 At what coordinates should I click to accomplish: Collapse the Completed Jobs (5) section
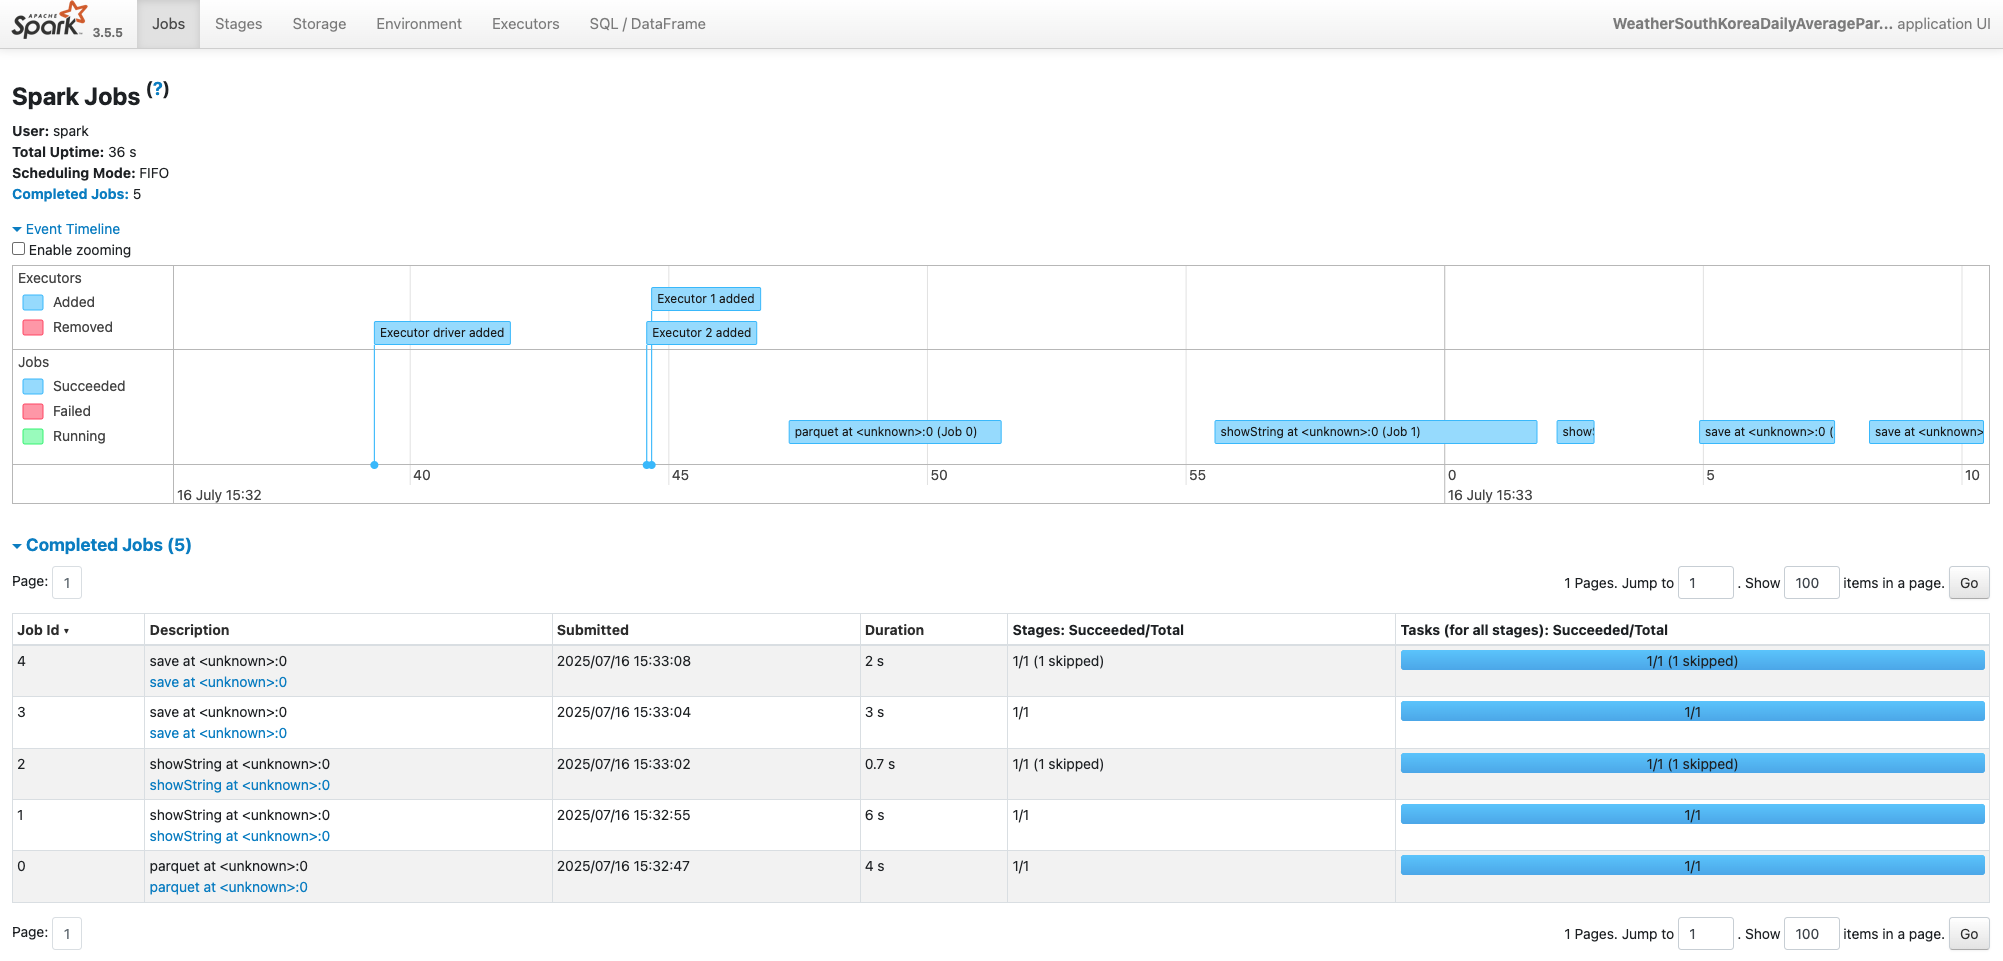click(x=102, y=545)
